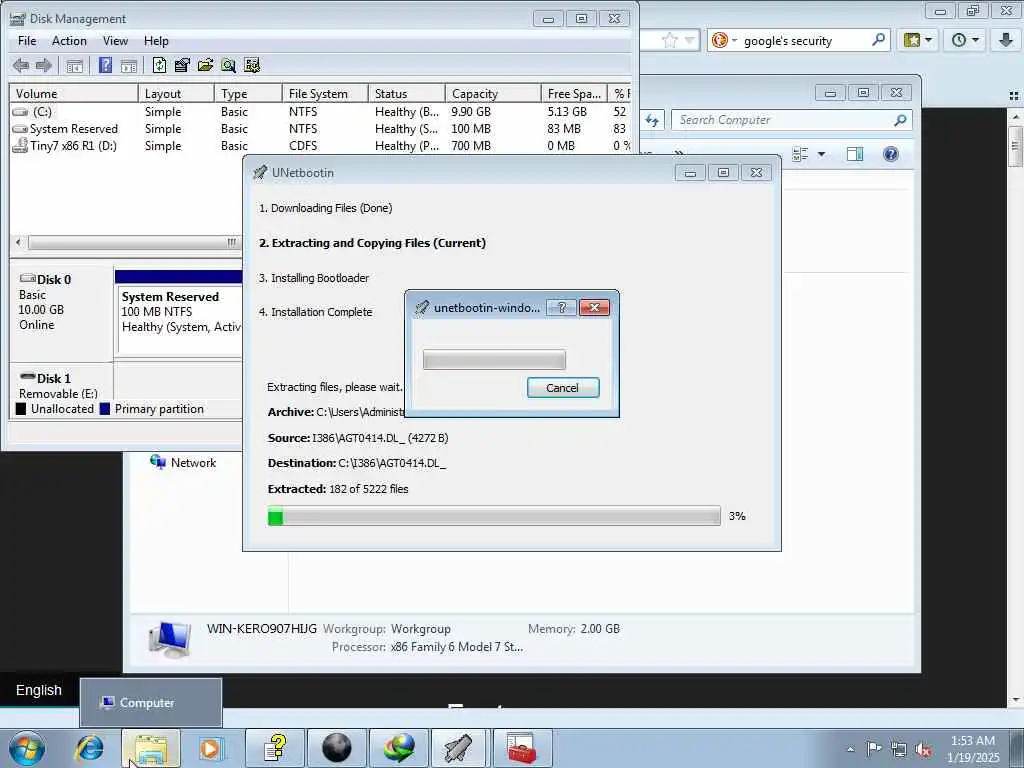Click the blue help icon in Explorer toolbar
Viewport: 1024px width, 768px height.
[x=890, y=154]
